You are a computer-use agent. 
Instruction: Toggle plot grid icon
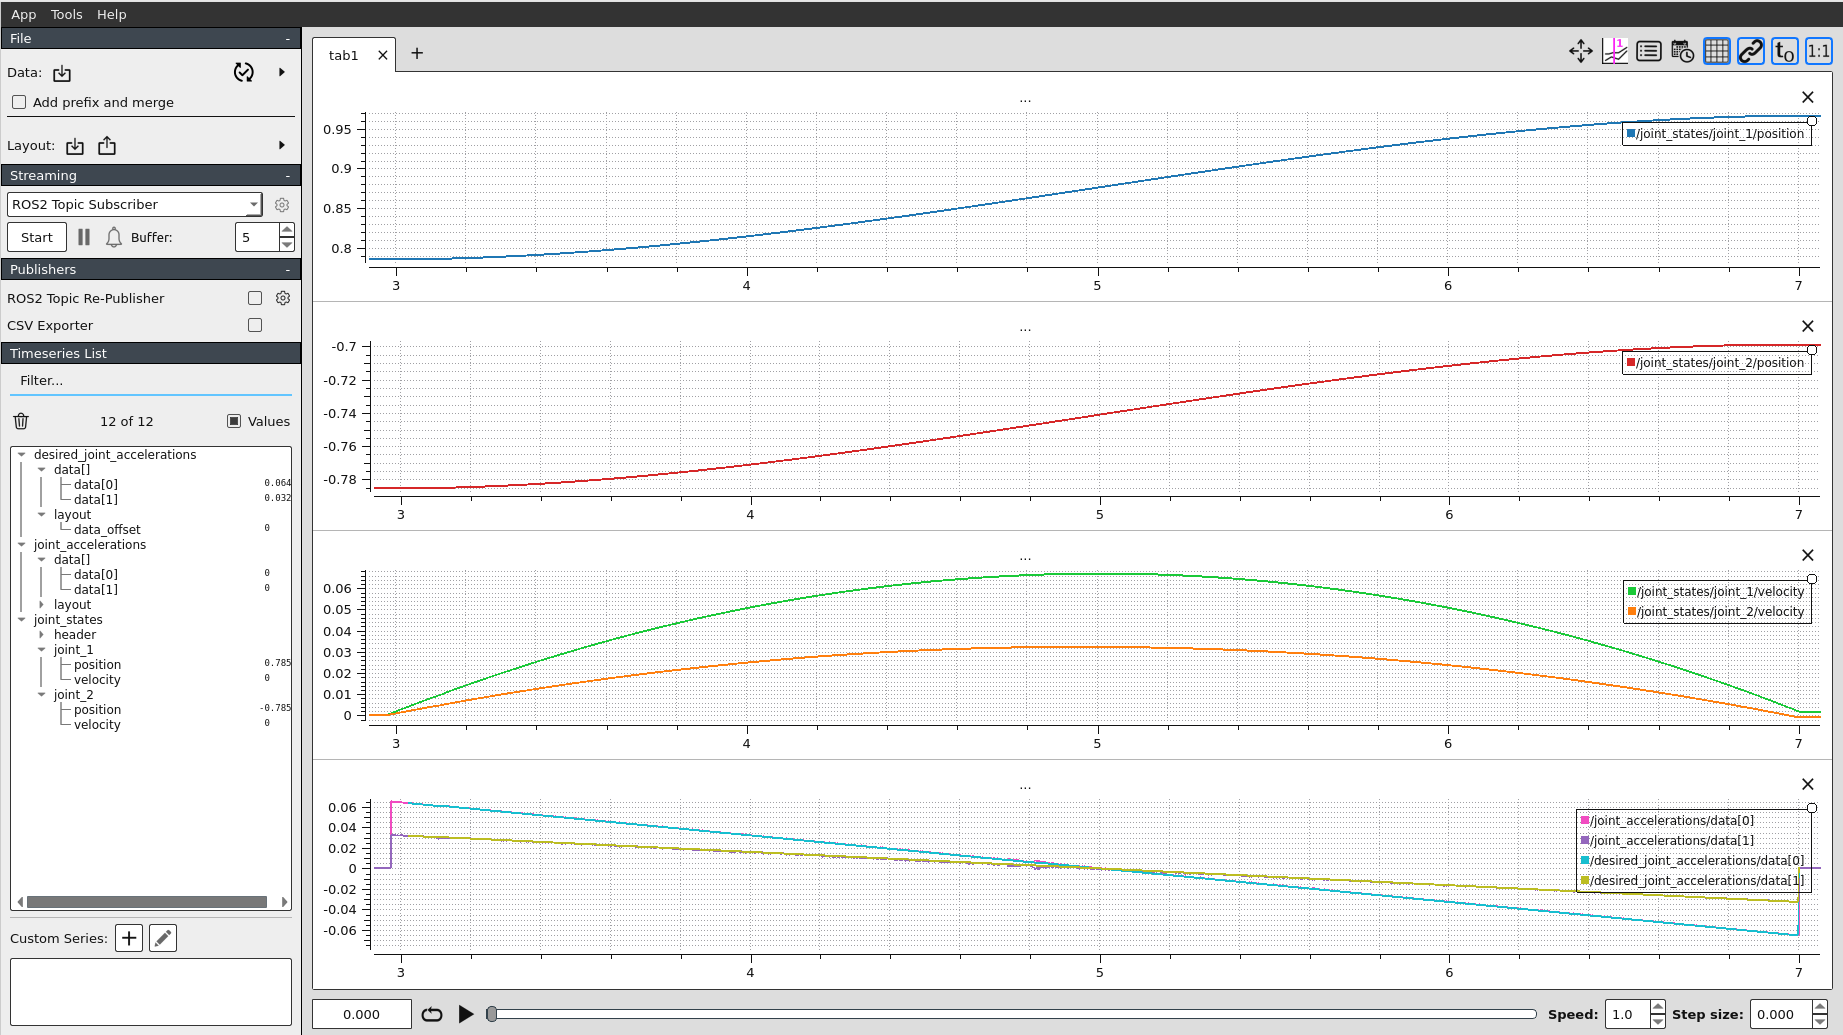[1717, 51]
